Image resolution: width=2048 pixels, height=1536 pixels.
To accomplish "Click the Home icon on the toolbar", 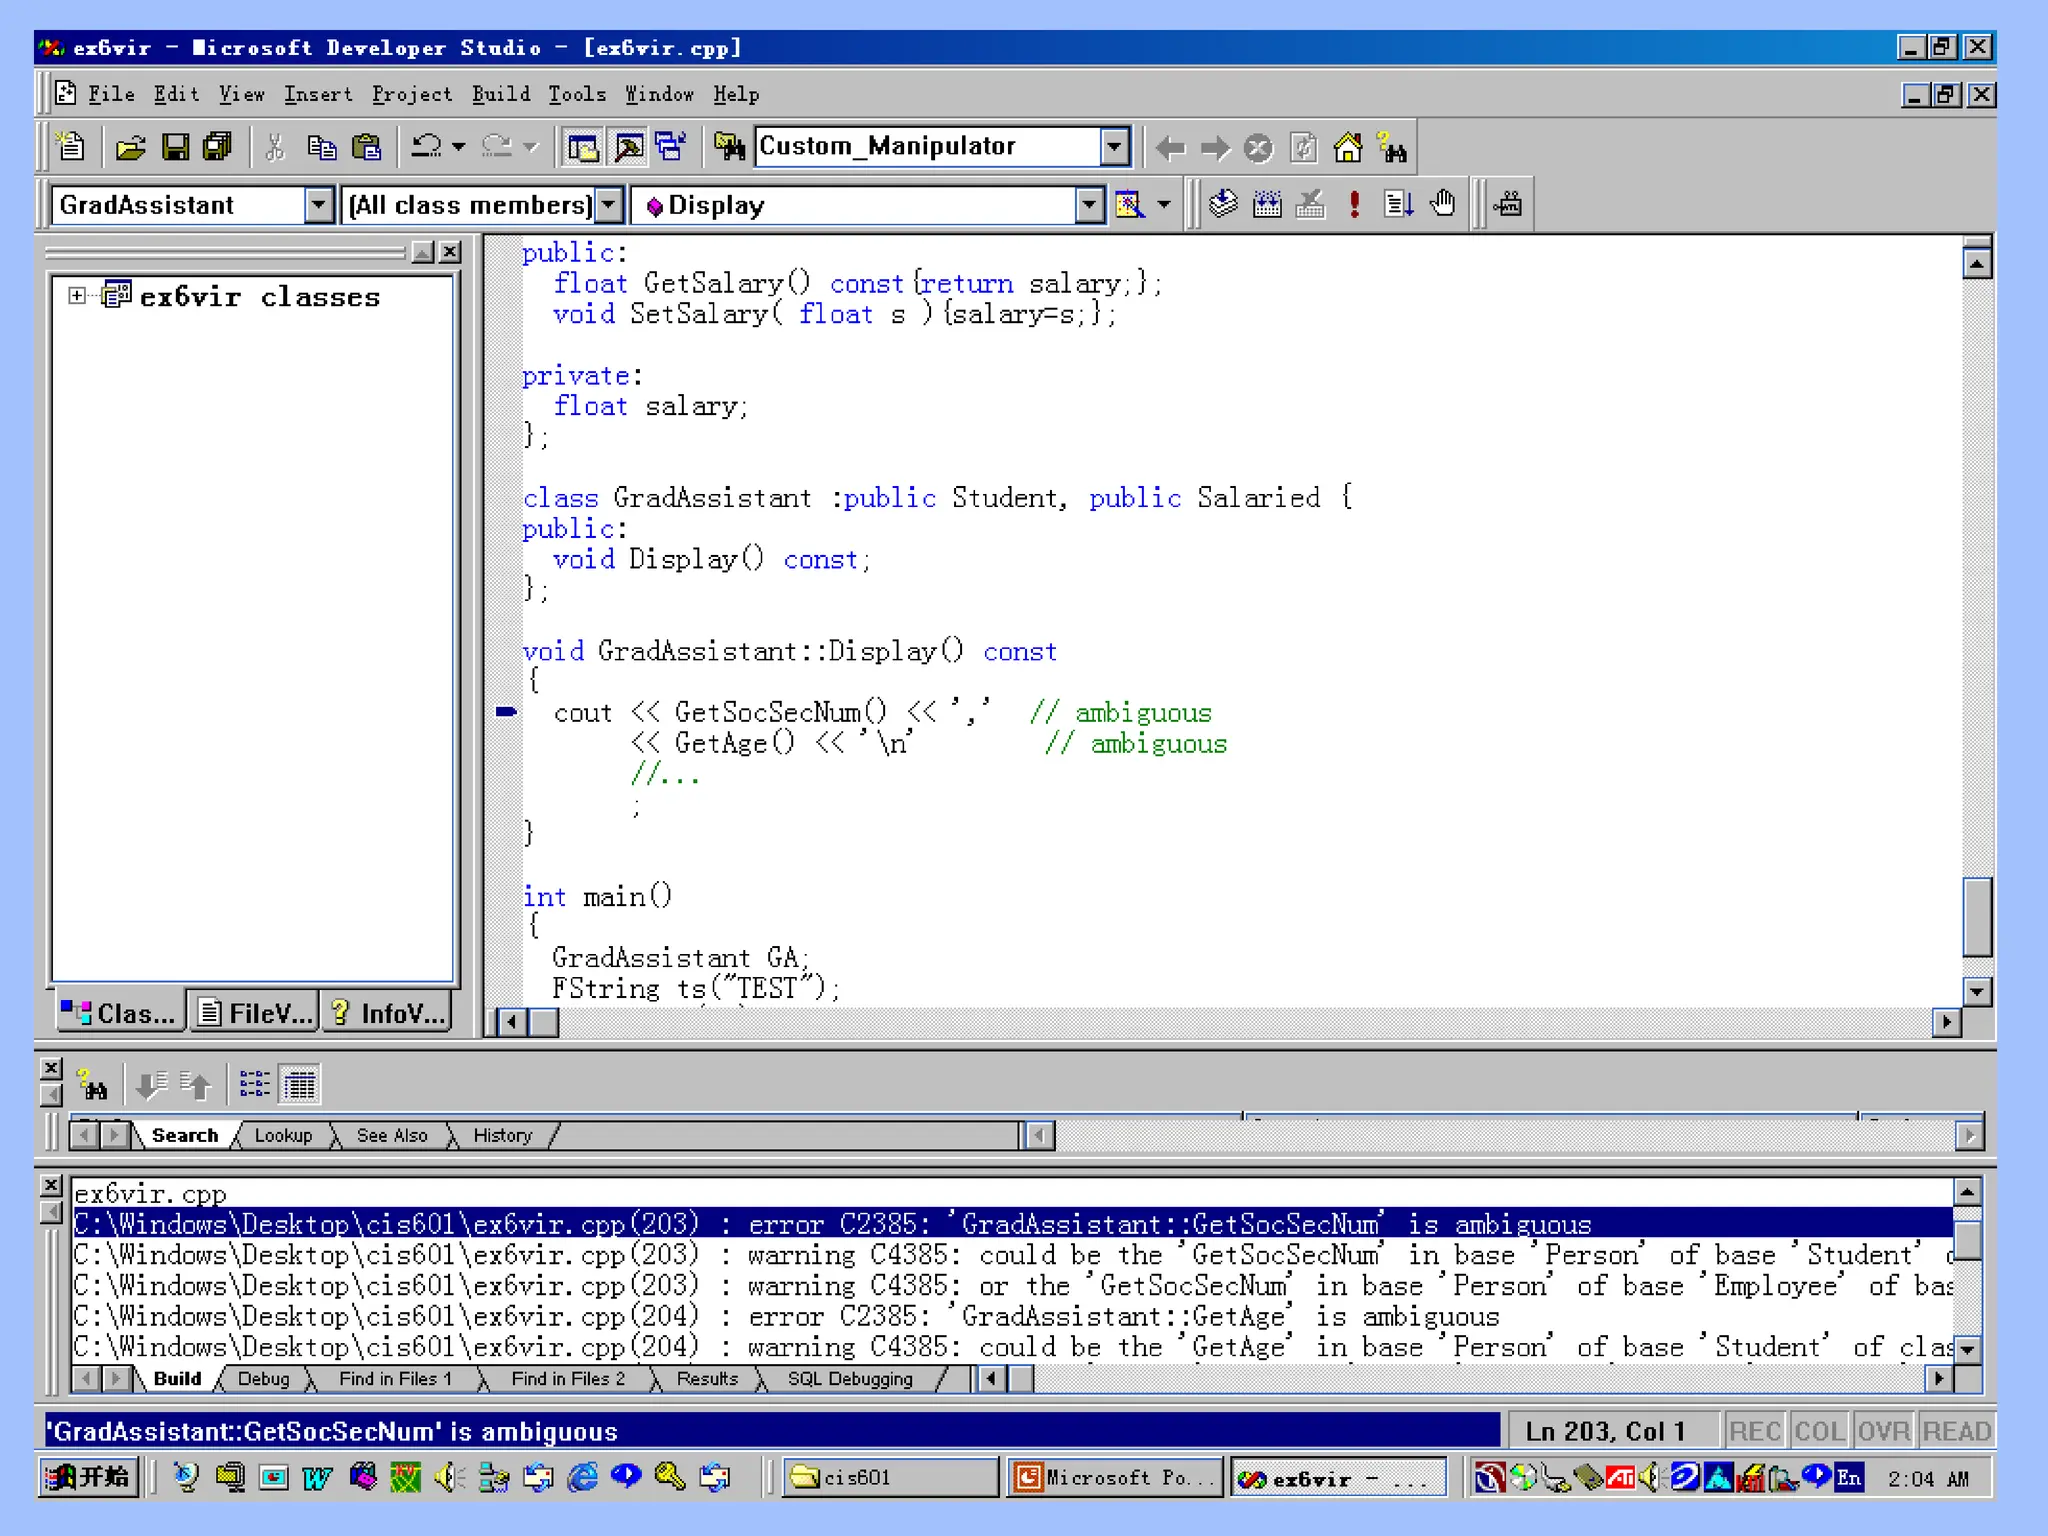I will pos(1348,148).
